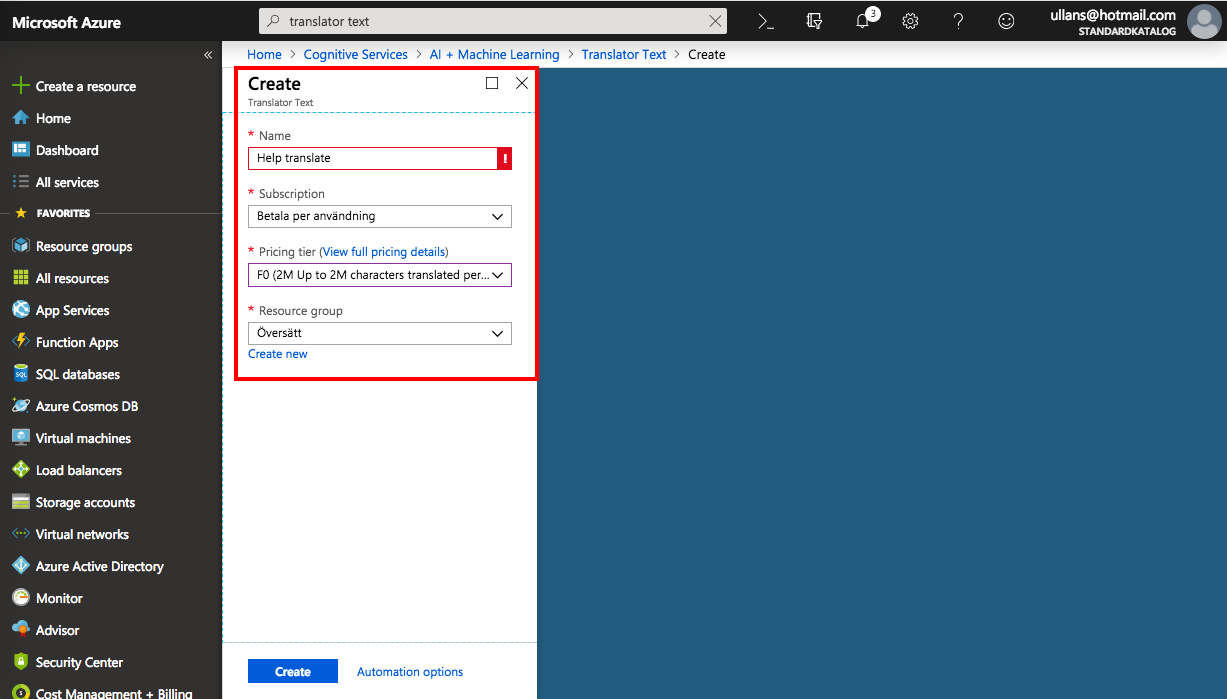Go to AI + Machine Learning breadcrumb
The width and height of the screenshot is (1227, 699).
(x=495, y=55)
